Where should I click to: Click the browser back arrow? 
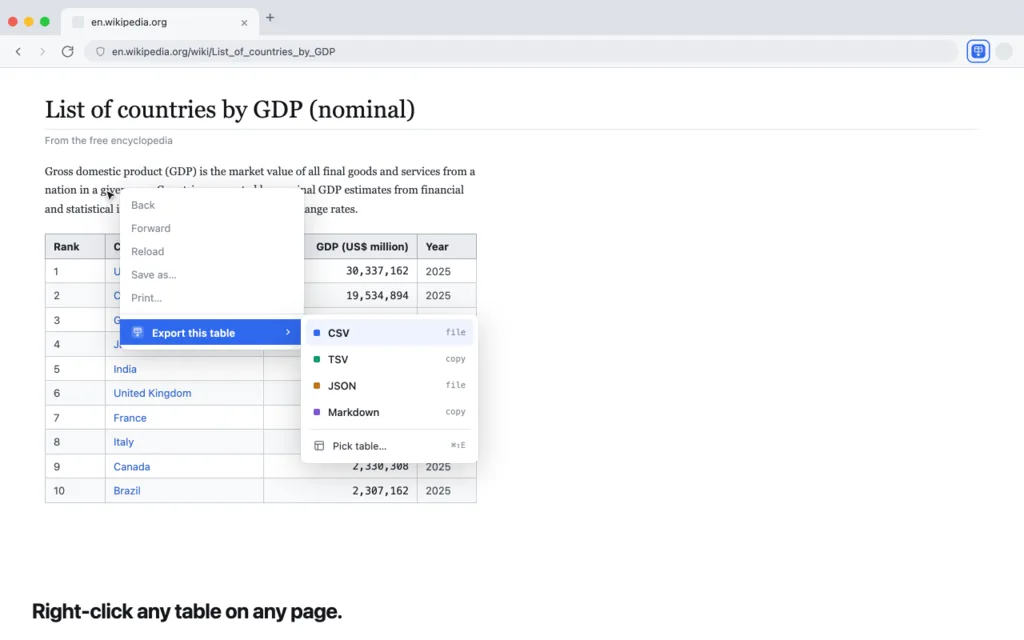point(18,52)
